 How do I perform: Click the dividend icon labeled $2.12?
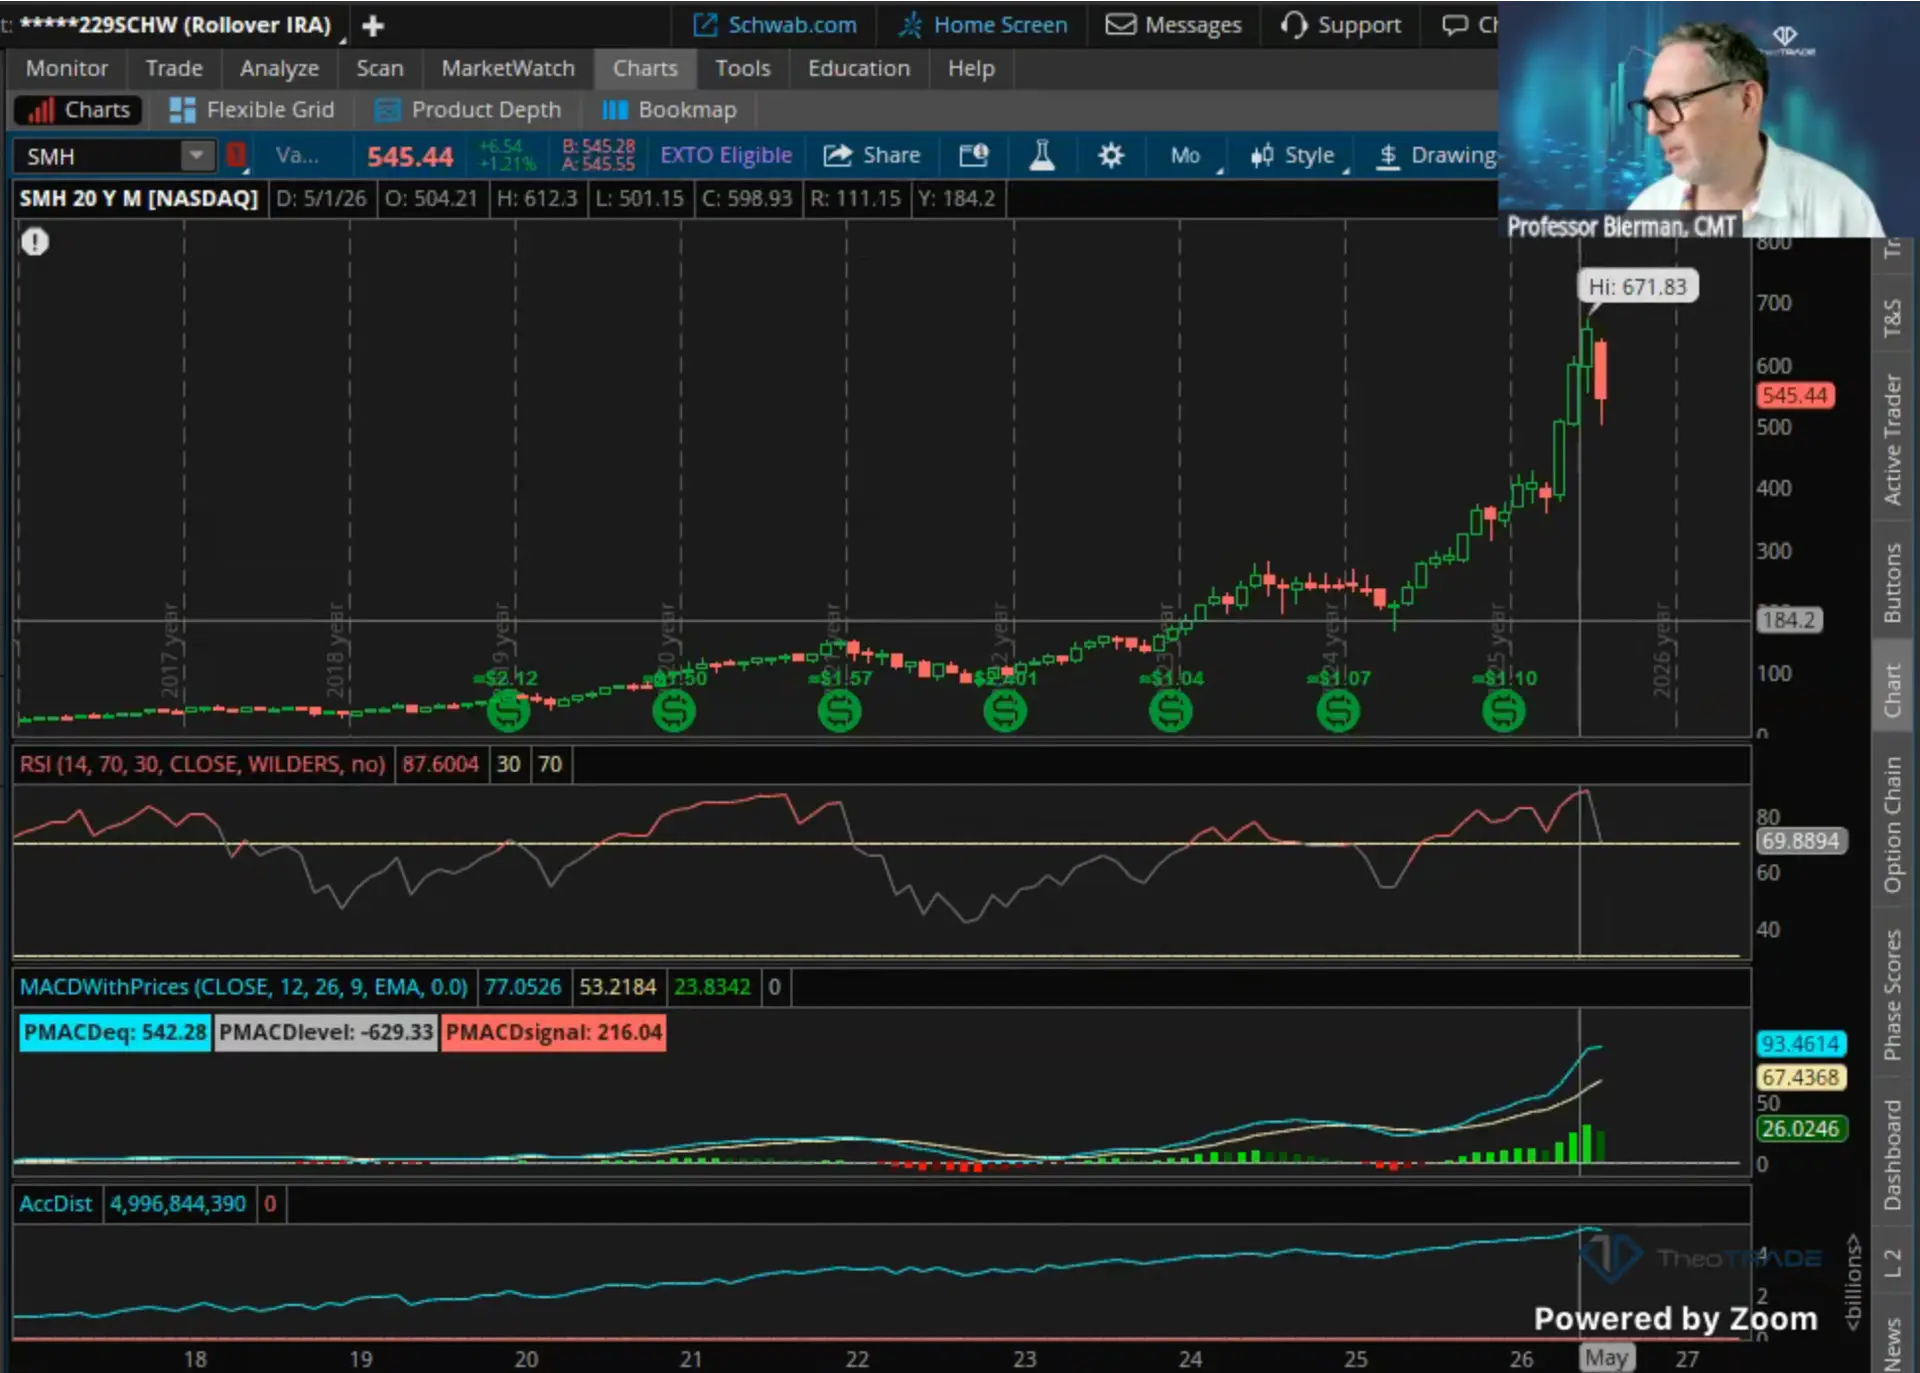pyautogui.click(x=507, y=711)
